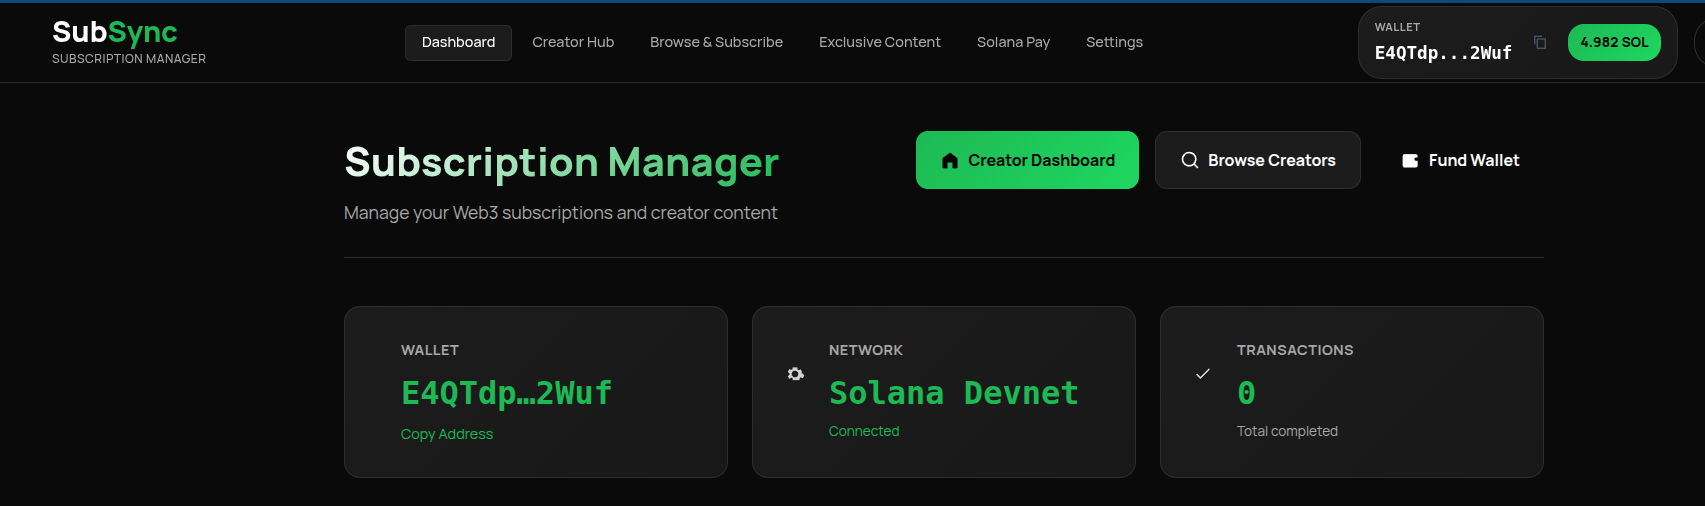Go to Browse & Subscribe
This screenshot has width=1705, height=506.
point(716,42)
